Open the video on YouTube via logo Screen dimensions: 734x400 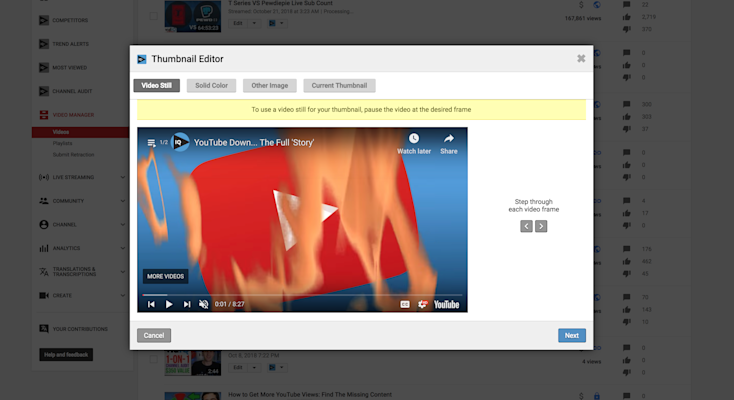click(x=446, y=304)
